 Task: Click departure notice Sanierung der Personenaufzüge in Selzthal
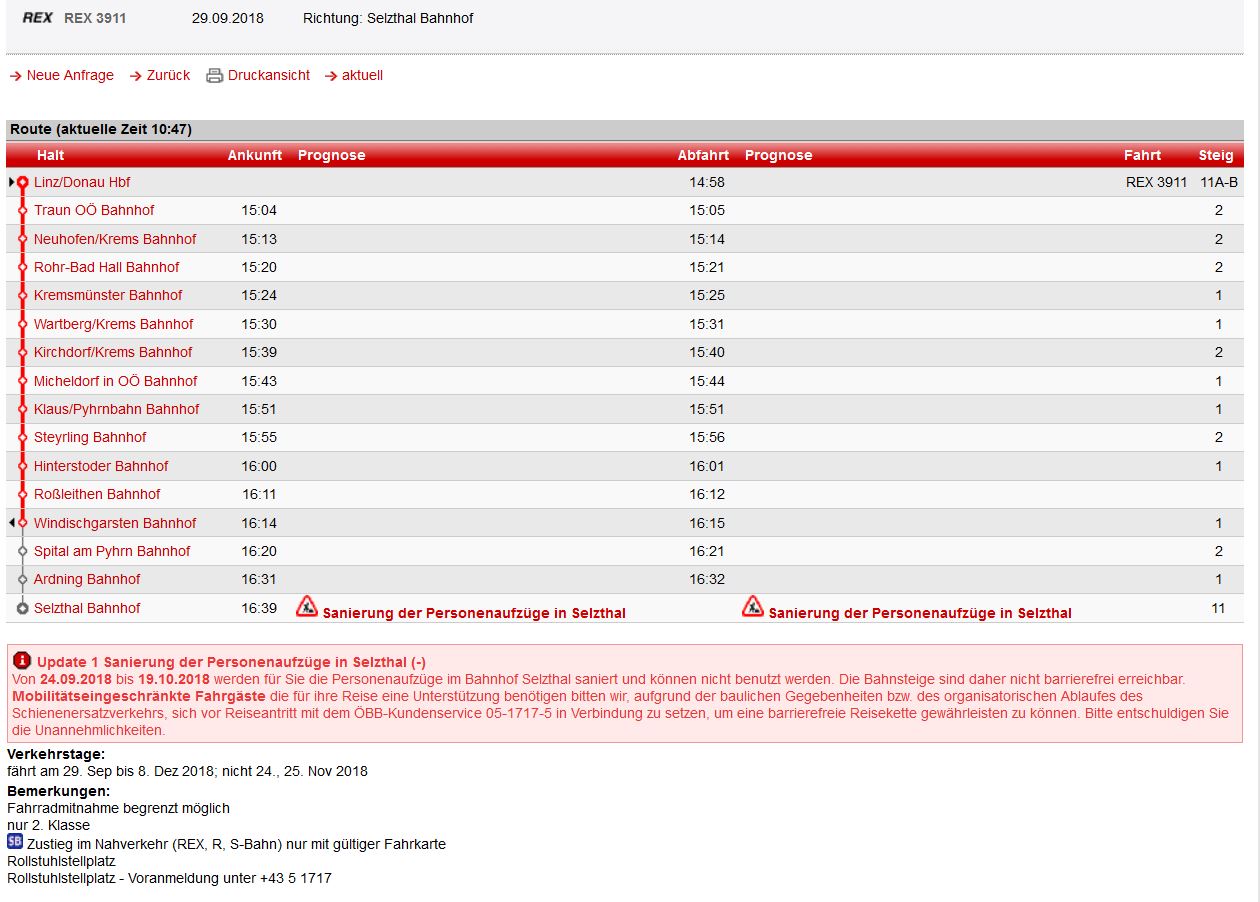point(920,613)
